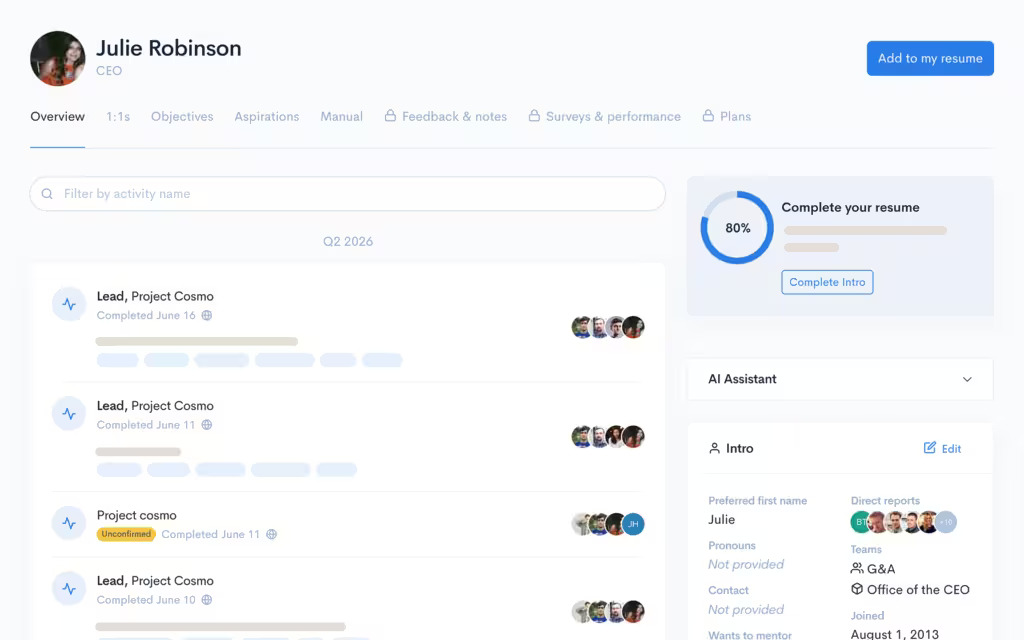
Task: Click the 80% resume progress ring
Action: pyautogui.click(x=737, y=228)
